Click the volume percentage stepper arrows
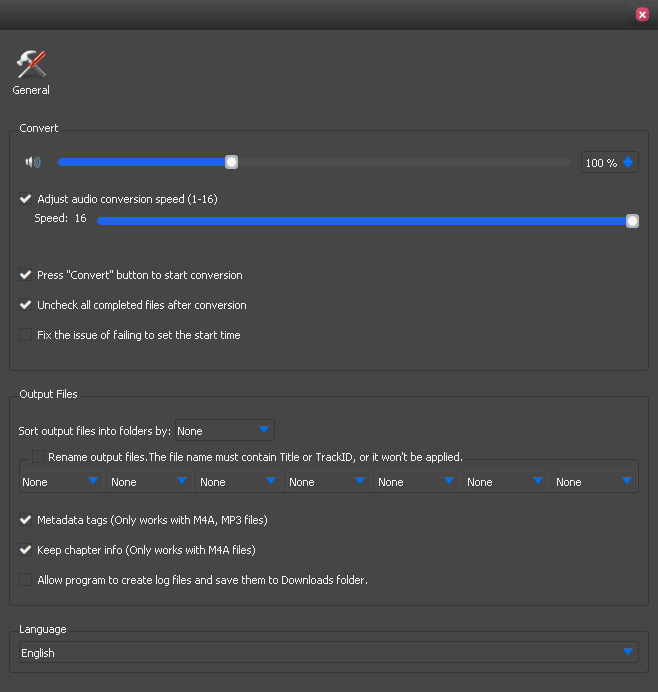This screenshot has height=692, width=658. click(628, 162)
